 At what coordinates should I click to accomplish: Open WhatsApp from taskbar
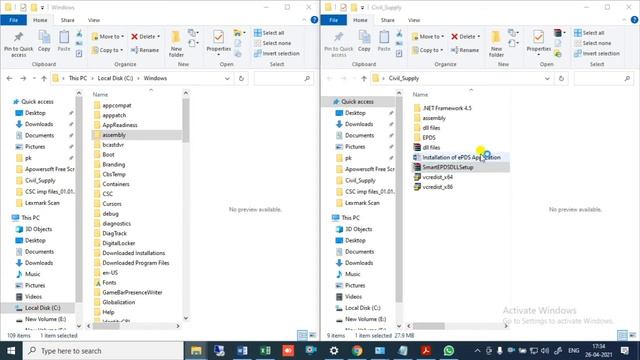point(449,351)
